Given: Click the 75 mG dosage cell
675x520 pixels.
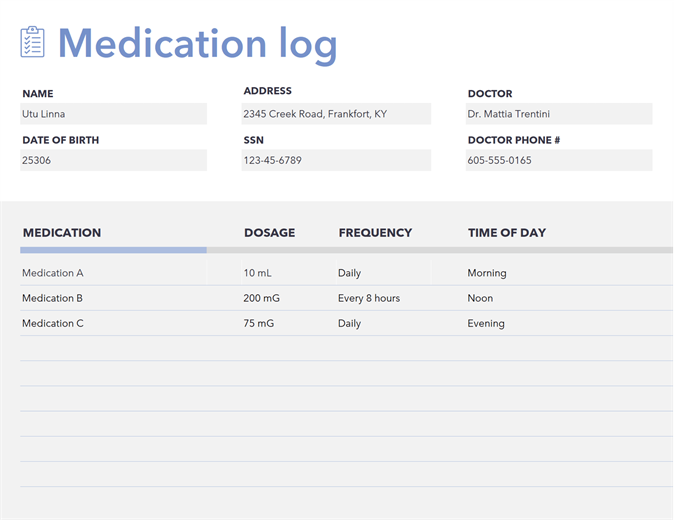Looking at the screenshot, I should click(x=260, y=323).
